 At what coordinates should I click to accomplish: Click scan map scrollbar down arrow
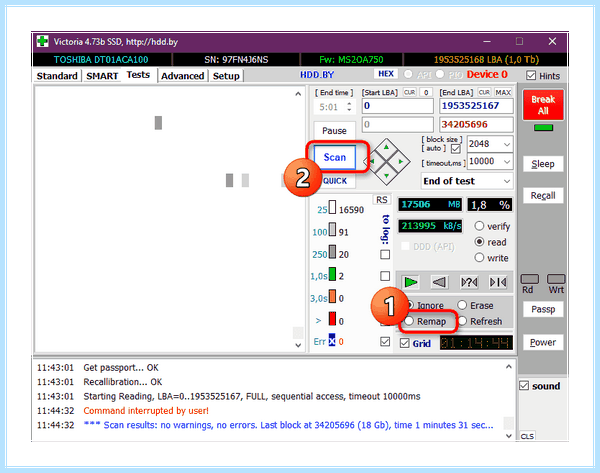[298, 345]
